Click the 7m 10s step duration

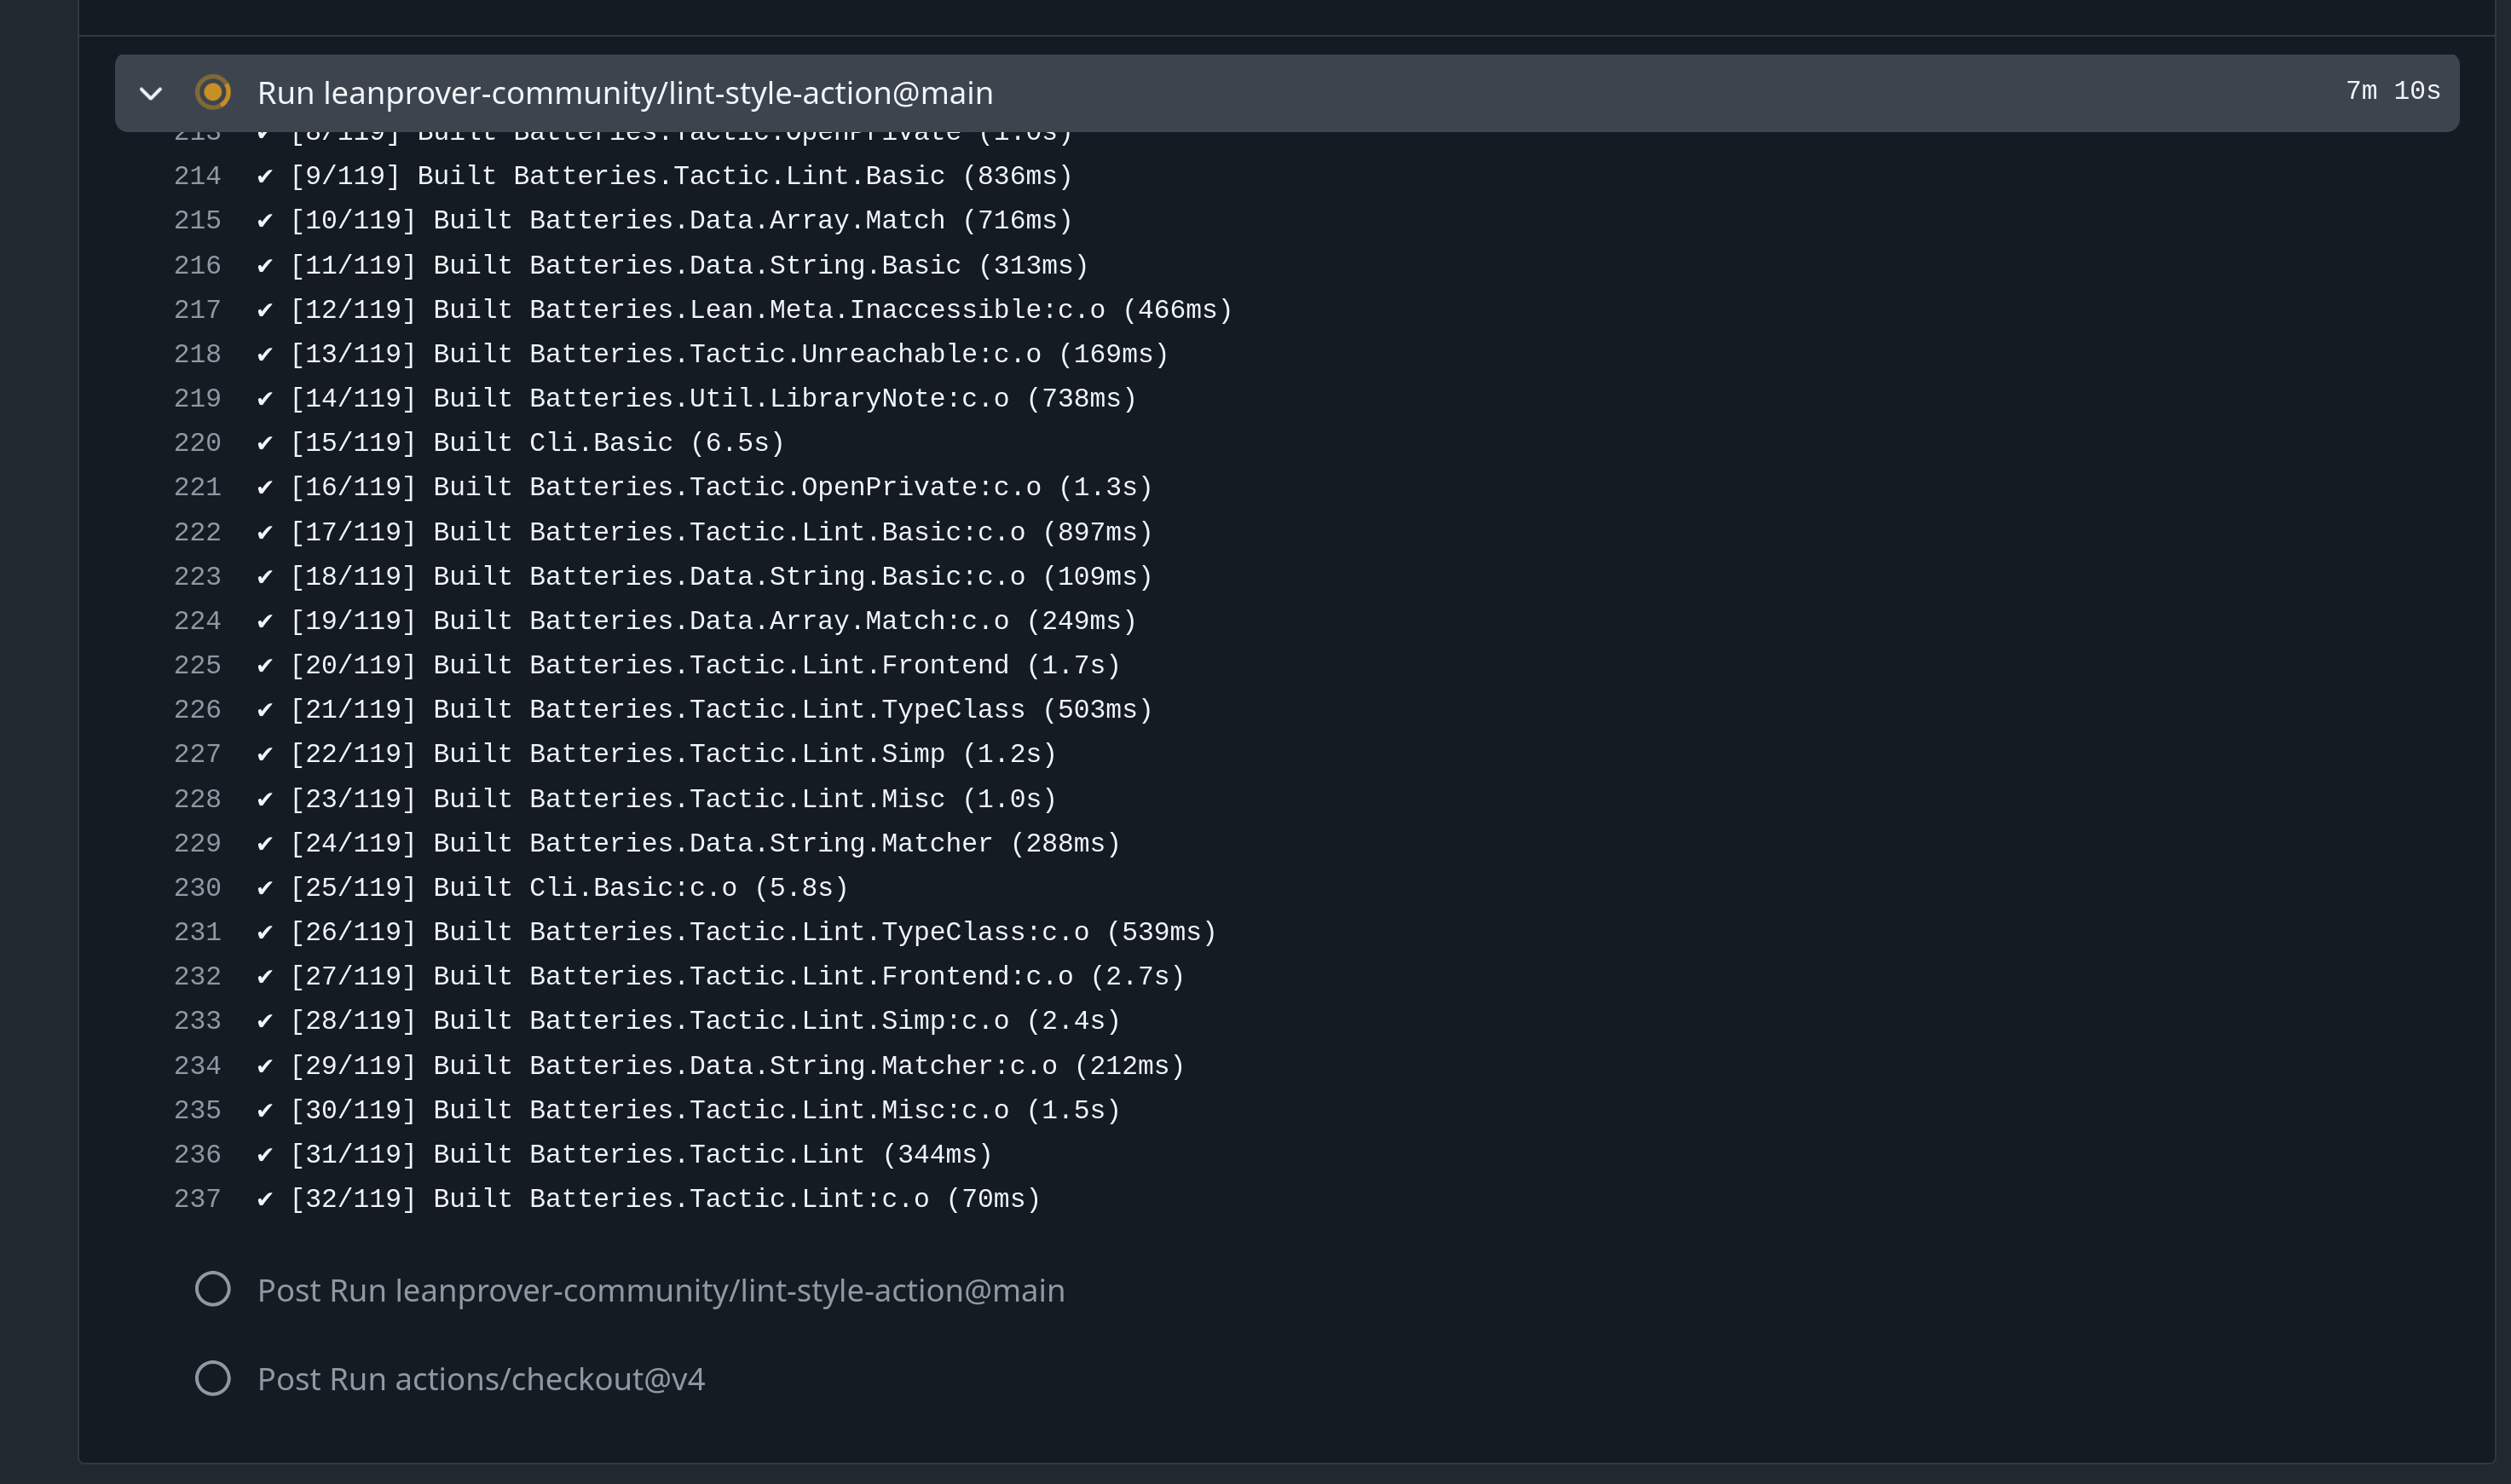2392,92
